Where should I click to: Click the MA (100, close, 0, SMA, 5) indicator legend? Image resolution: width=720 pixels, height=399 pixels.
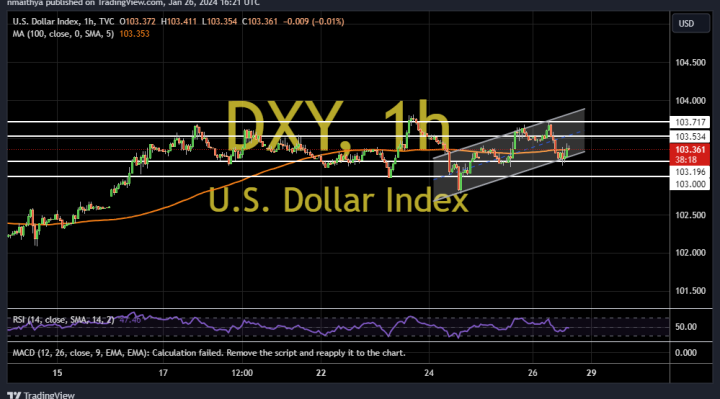coord(63,34)
